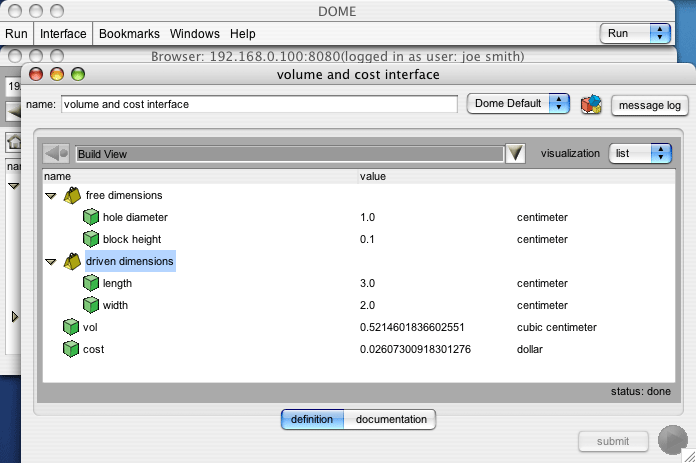Viewport: 696px width, 463px height.
Task: Collapse the free dimensions group
Action: (51, 196)
